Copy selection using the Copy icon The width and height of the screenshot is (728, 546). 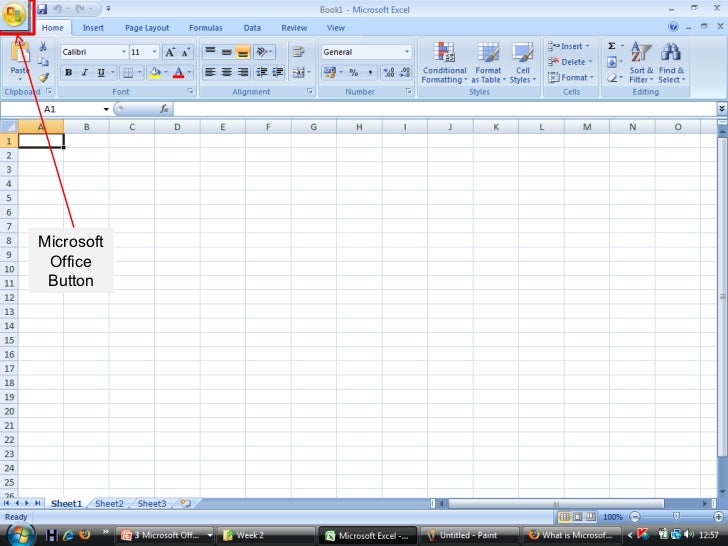click(x=43, y=62)
